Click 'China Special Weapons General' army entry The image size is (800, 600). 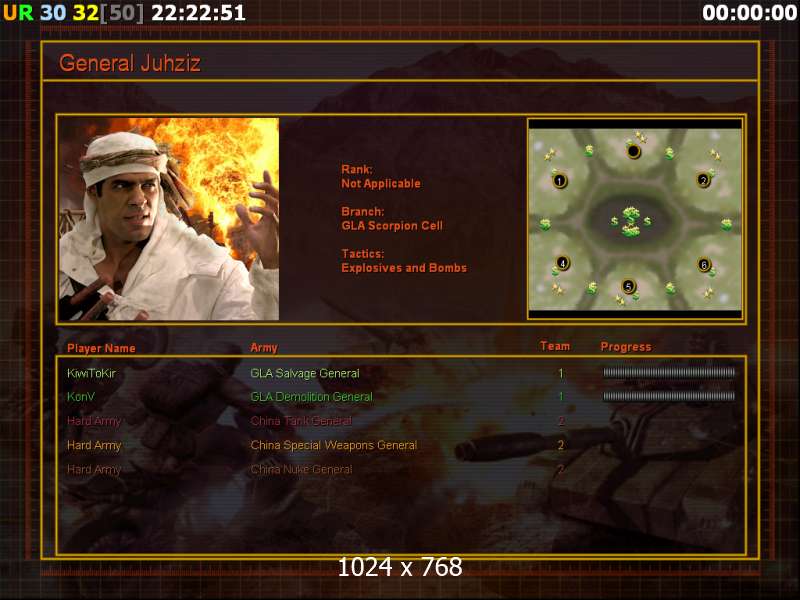[x=334, y=445]
